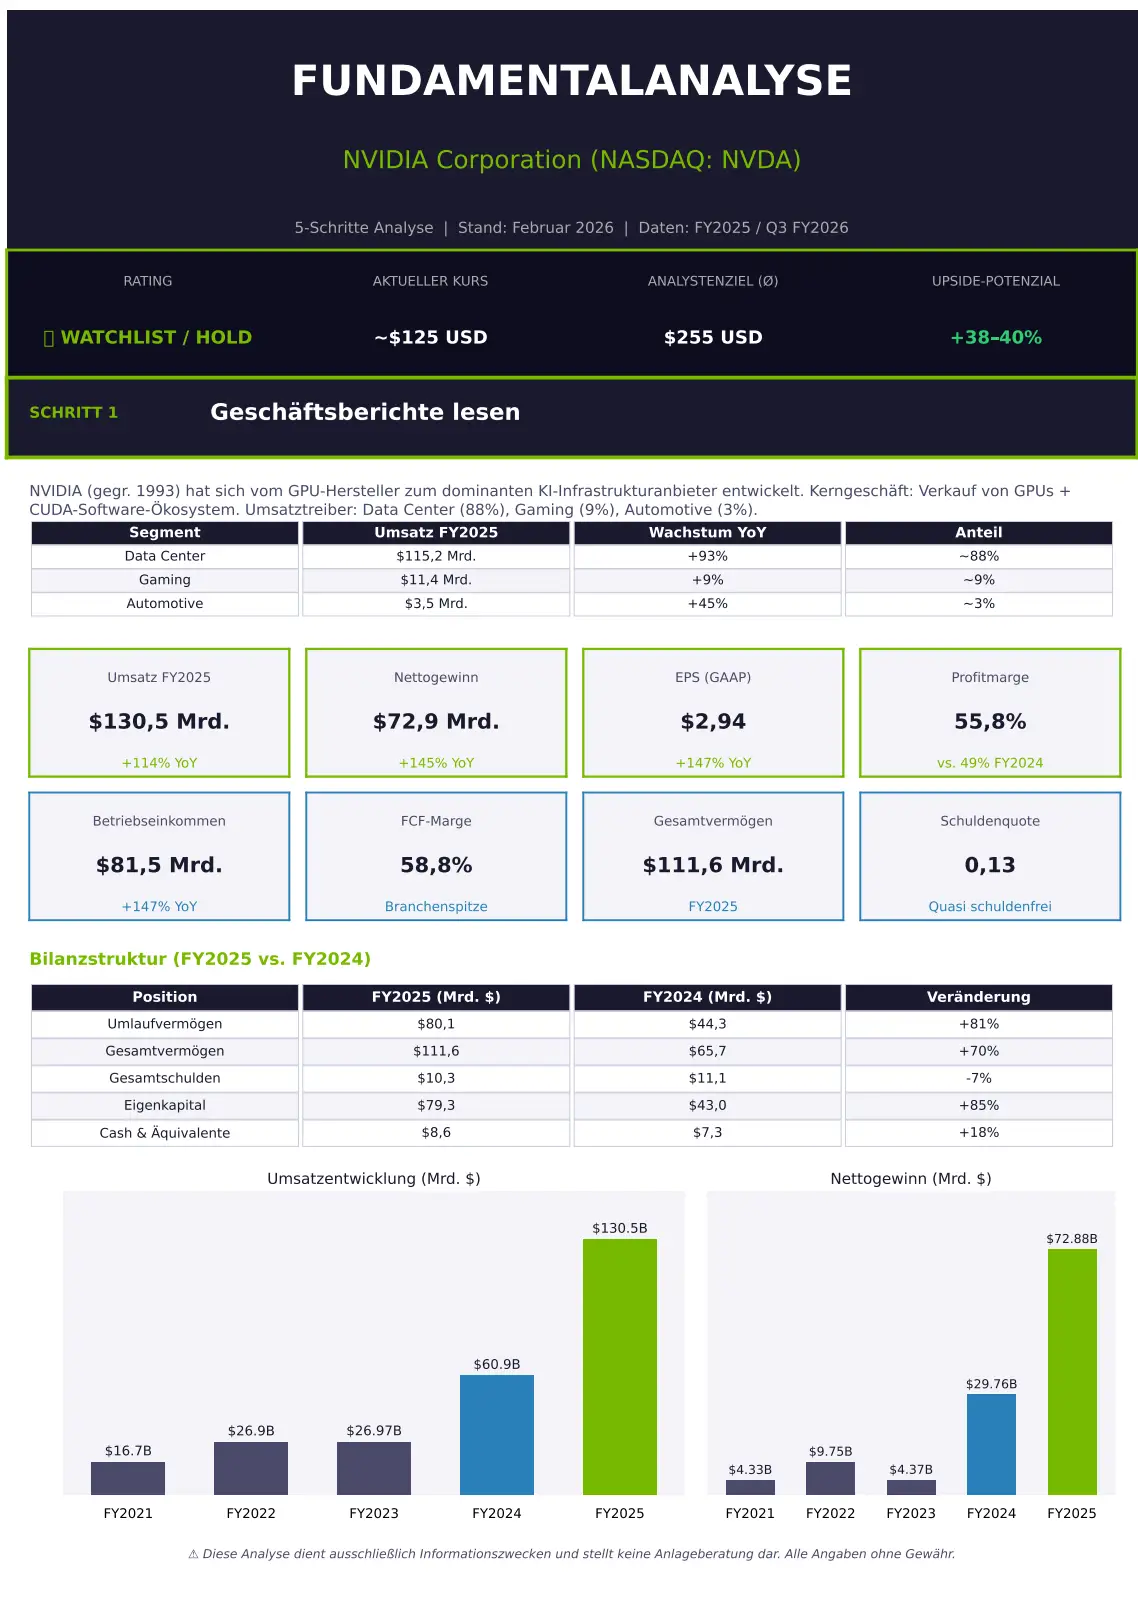1138x1610 pixels.
Task: Click the Veränderung column header
Action: (x=978, y=997)
